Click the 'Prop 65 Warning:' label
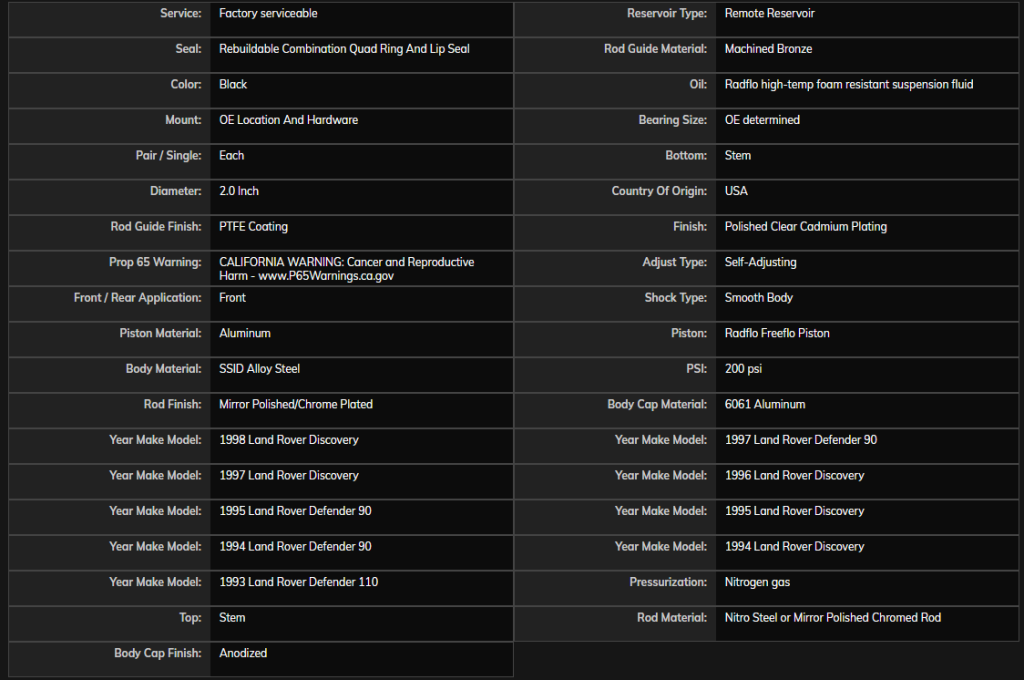This screenshot has height=680, width=1024. coord(155,262)
